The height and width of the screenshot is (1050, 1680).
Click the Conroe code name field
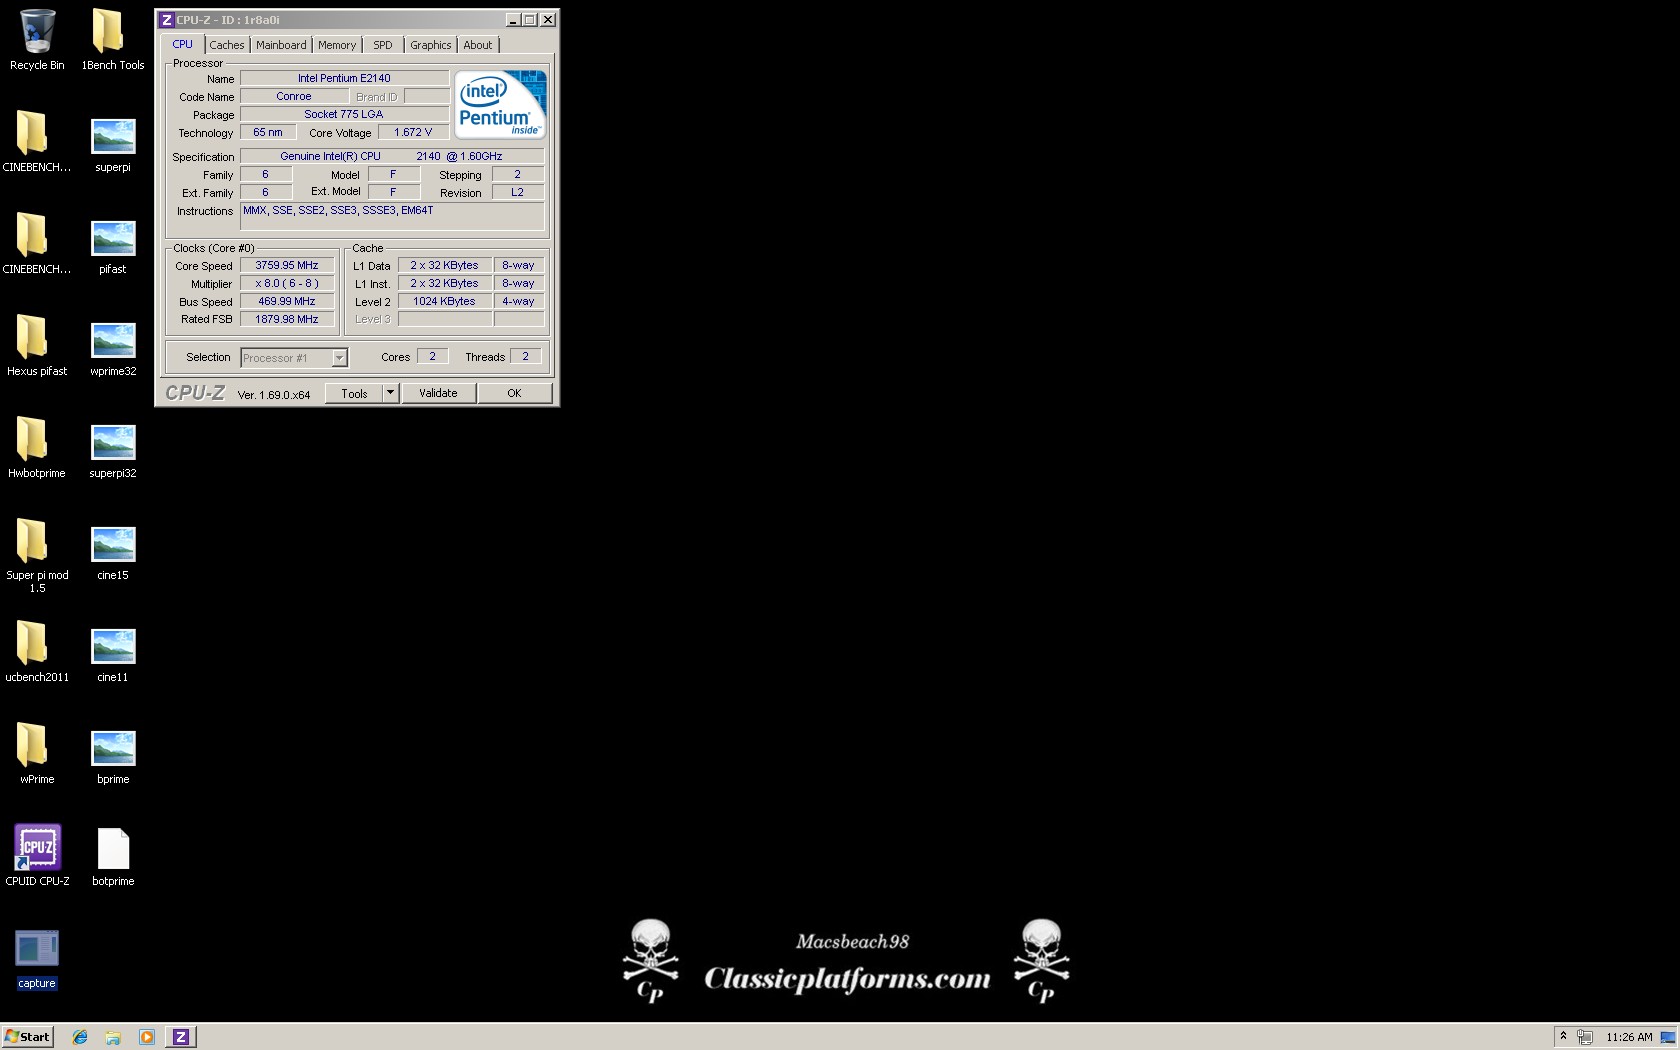pos(294,96)
